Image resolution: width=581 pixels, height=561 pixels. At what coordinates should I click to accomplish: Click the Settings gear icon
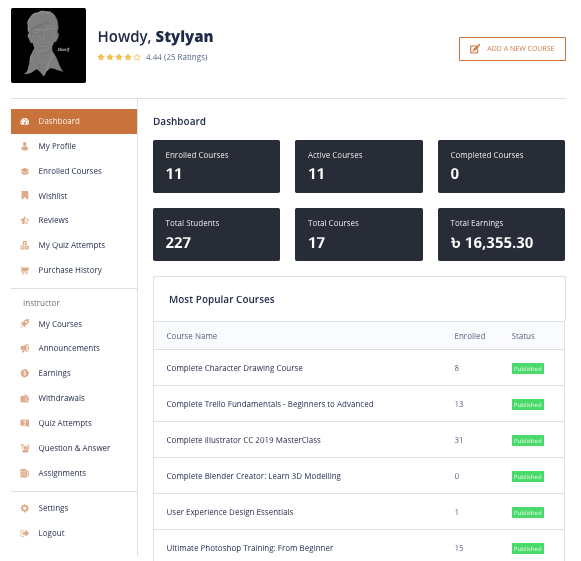(24, 508)
